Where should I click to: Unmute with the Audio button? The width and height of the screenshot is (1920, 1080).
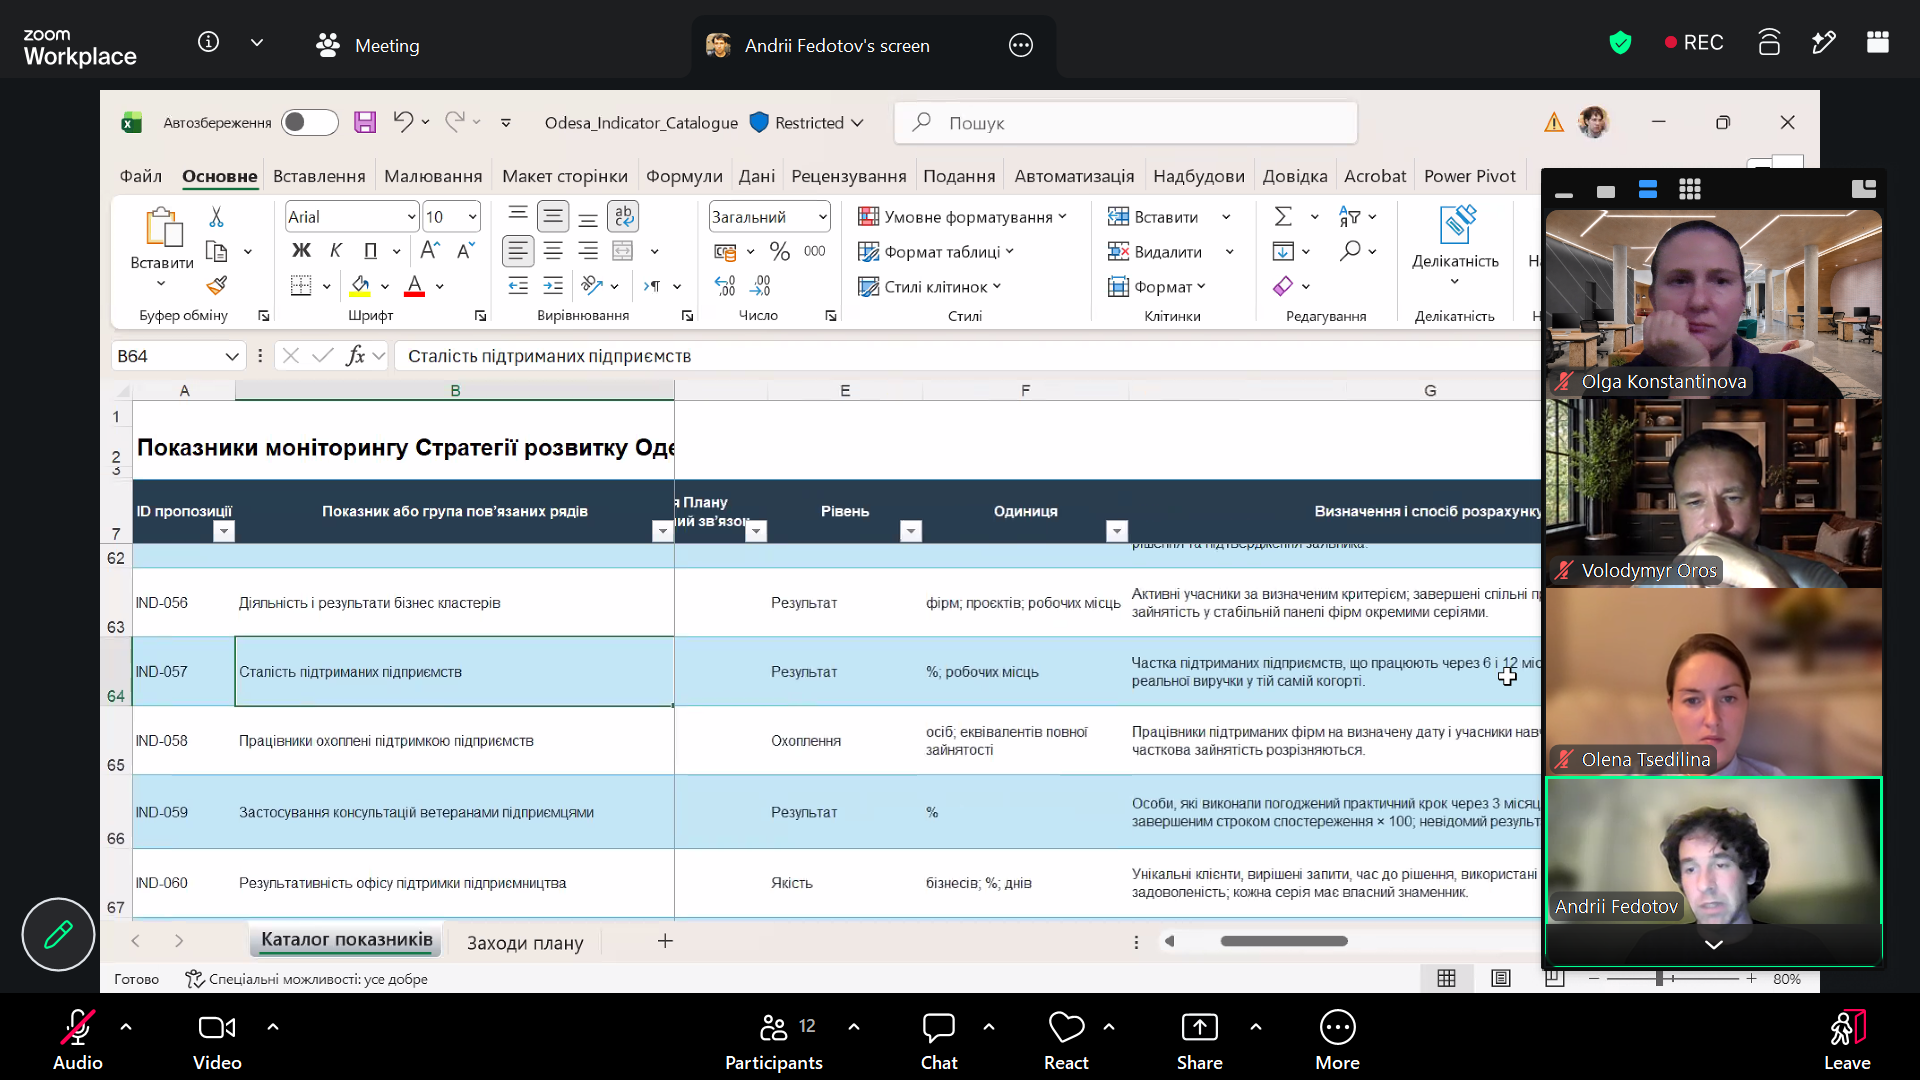(x=77, y=1040)
